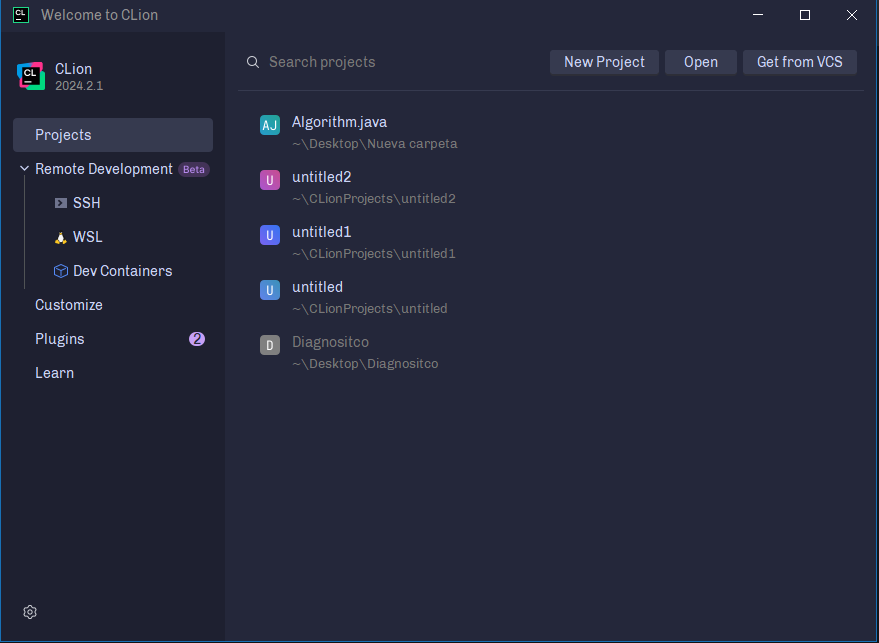879x643 pixels.
Task: Click the AJ icon of Algorithm.java
Action: coord(270,125)
